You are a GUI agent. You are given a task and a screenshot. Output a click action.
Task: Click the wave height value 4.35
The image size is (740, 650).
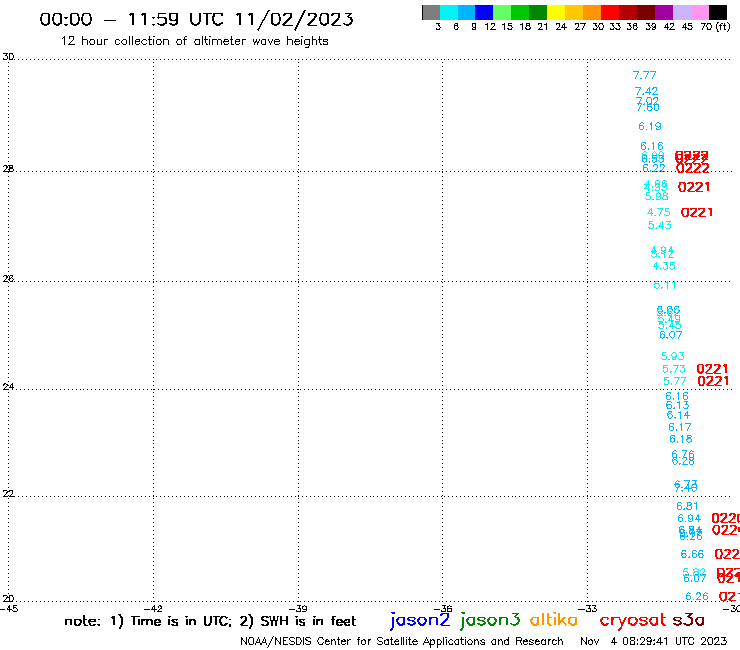click(x=664, y=266)
